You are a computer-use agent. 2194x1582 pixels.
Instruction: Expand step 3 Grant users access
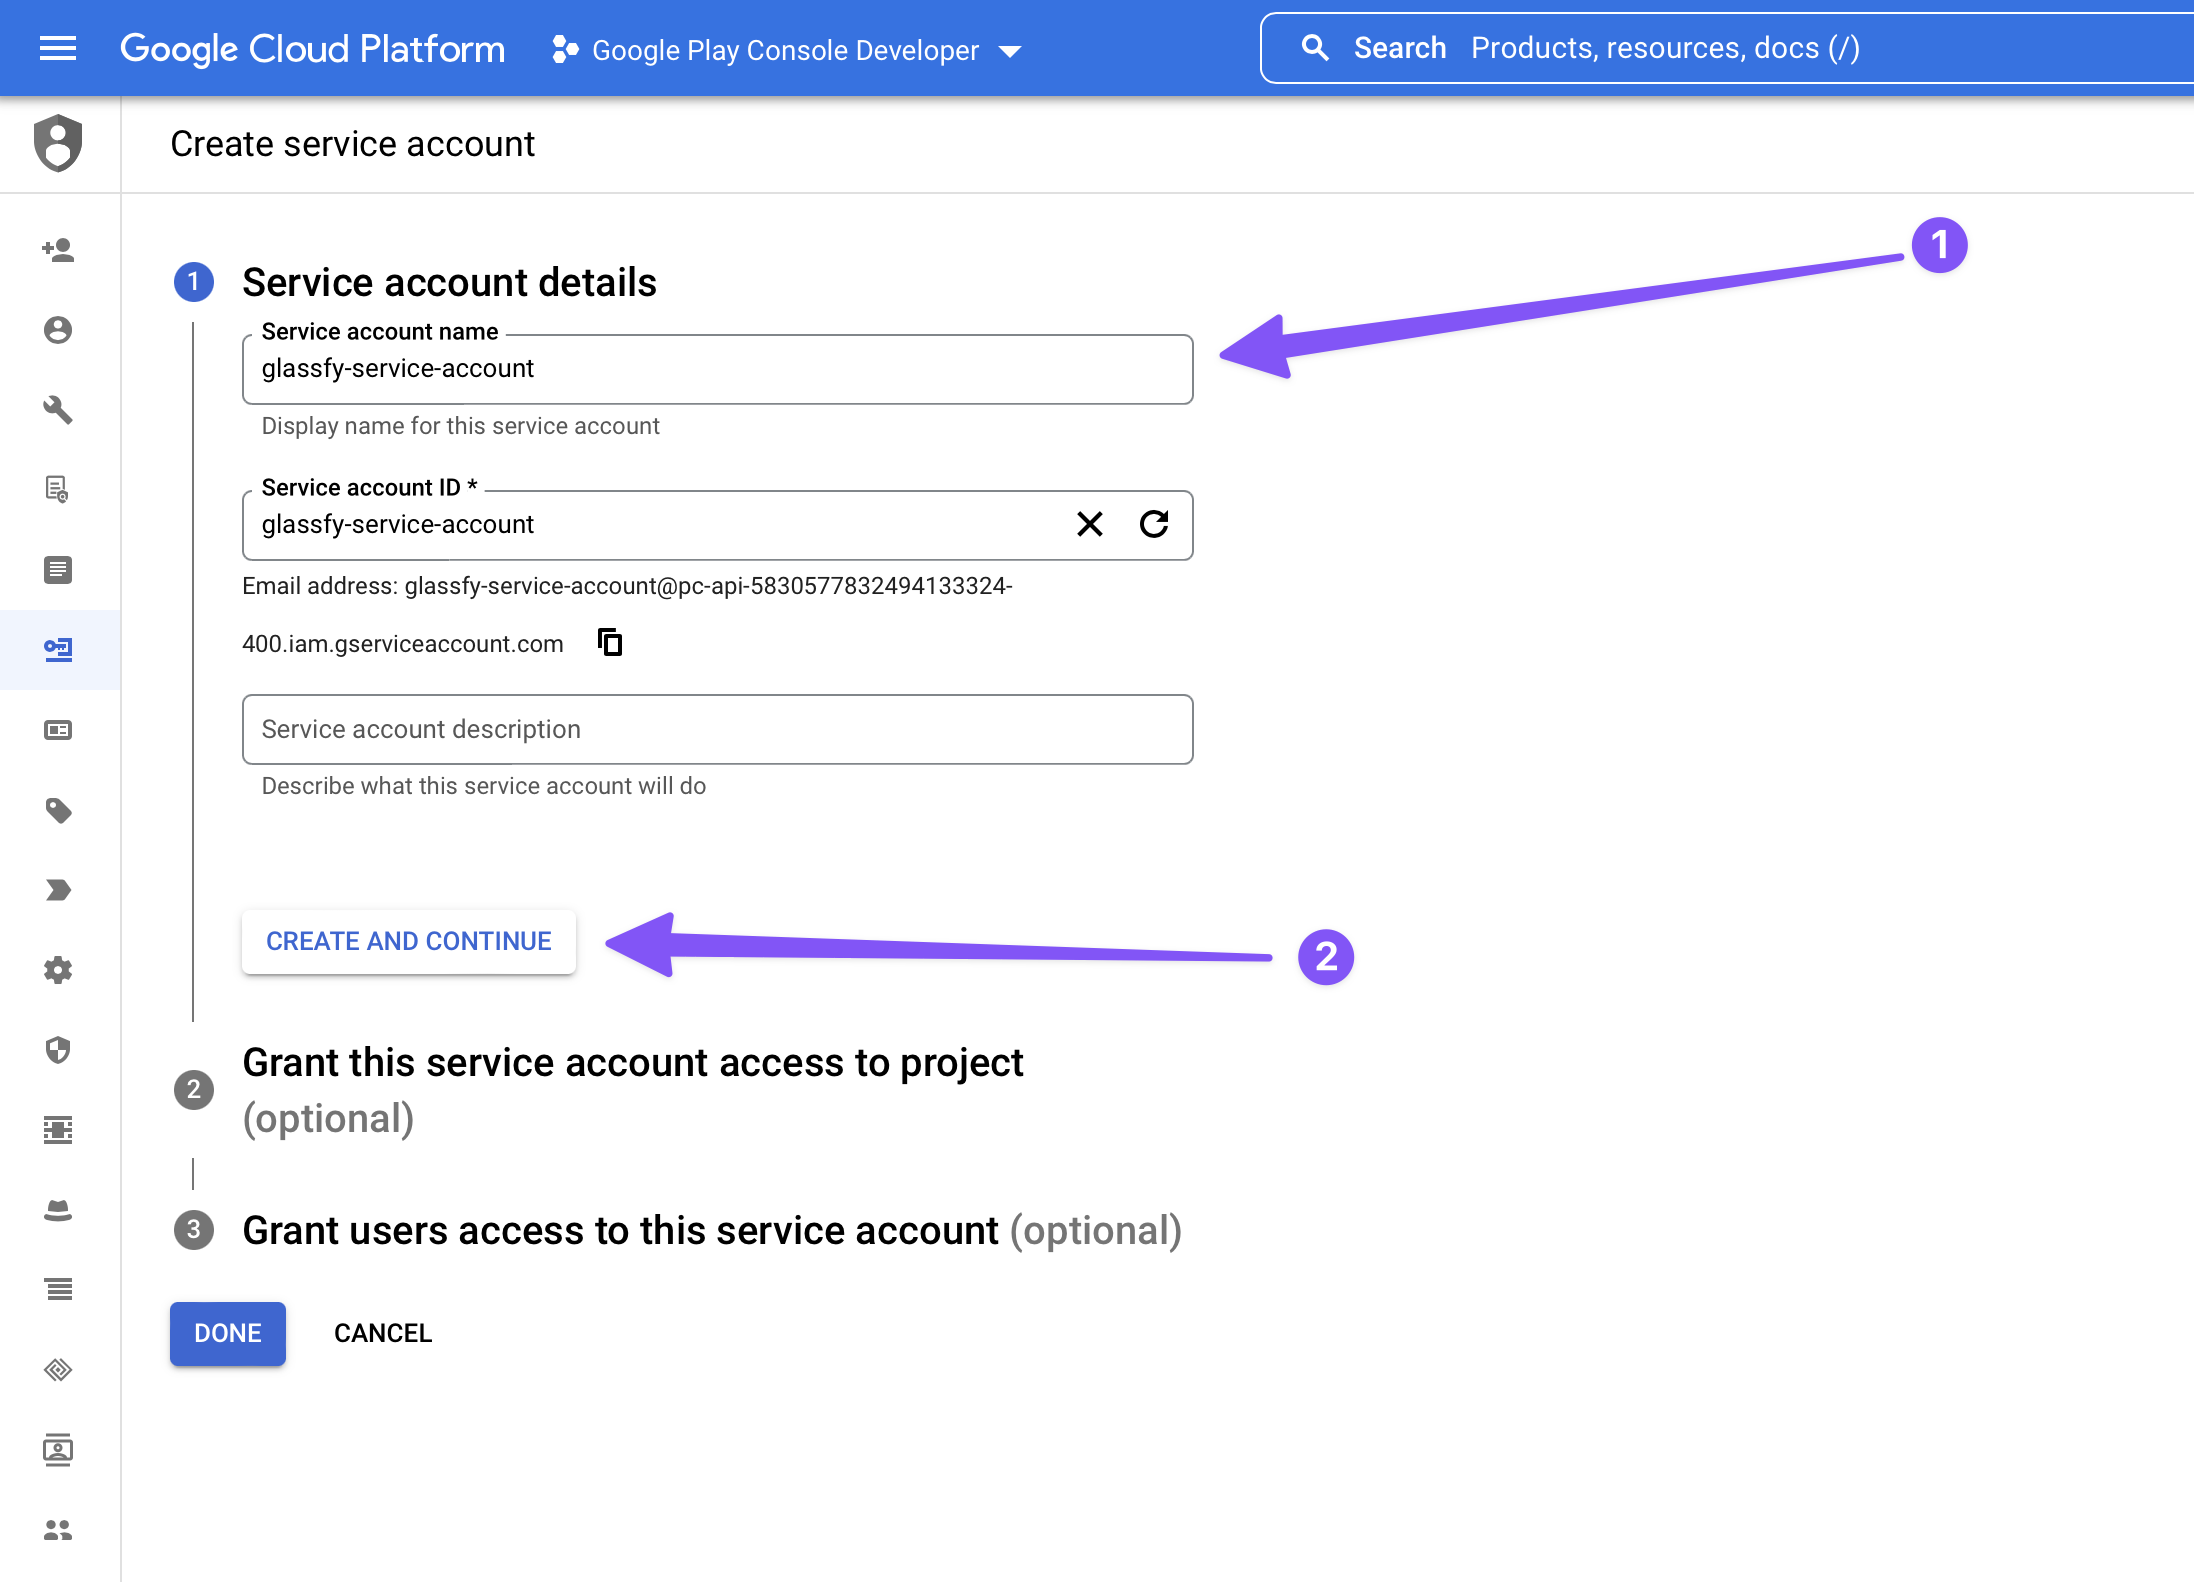[711, 1230]
